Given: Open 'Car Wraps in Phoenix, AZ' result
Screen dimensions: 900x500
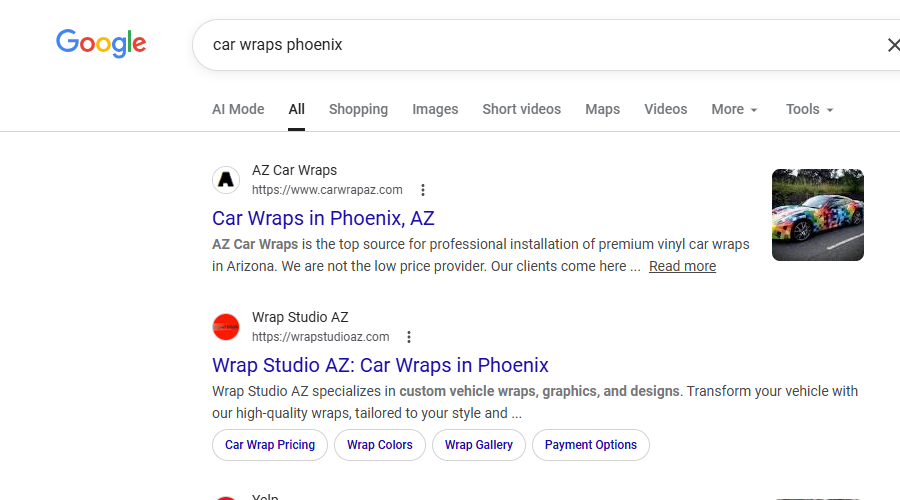Looking at the screenshot, I should tap(323, 218).
